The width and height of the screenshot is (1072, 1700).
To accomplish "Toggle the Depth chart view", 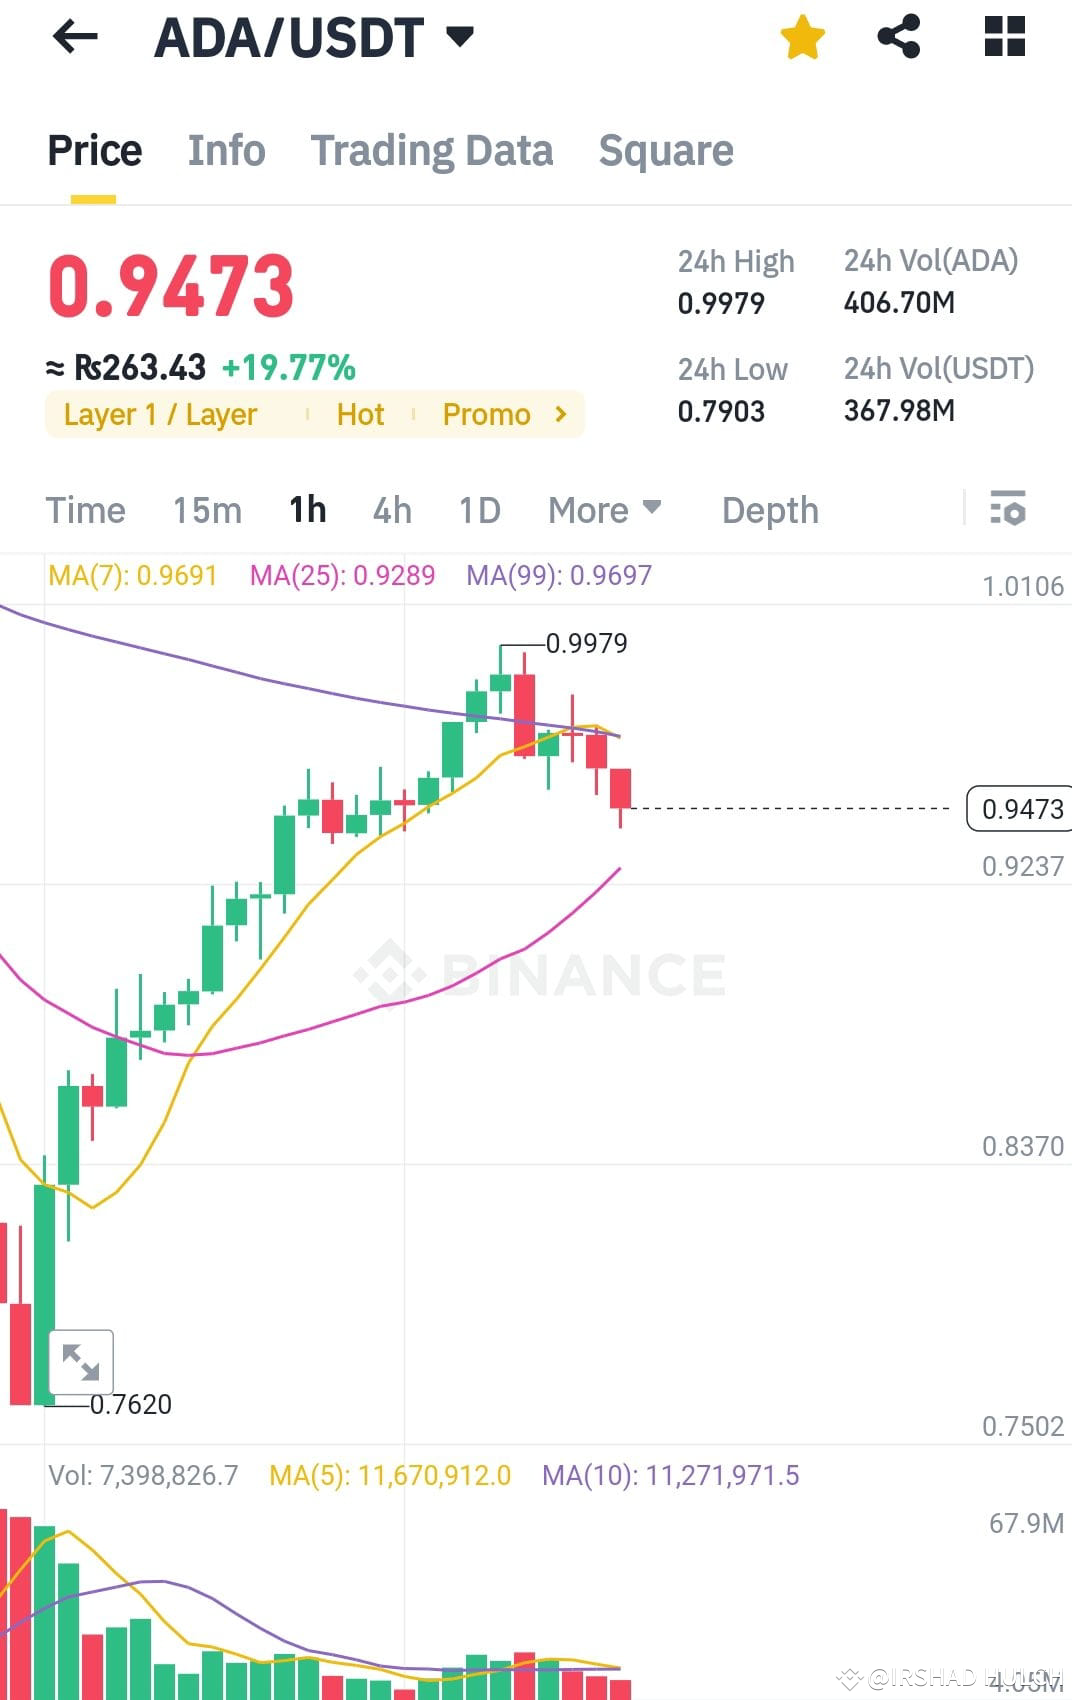I will (769, 510).
